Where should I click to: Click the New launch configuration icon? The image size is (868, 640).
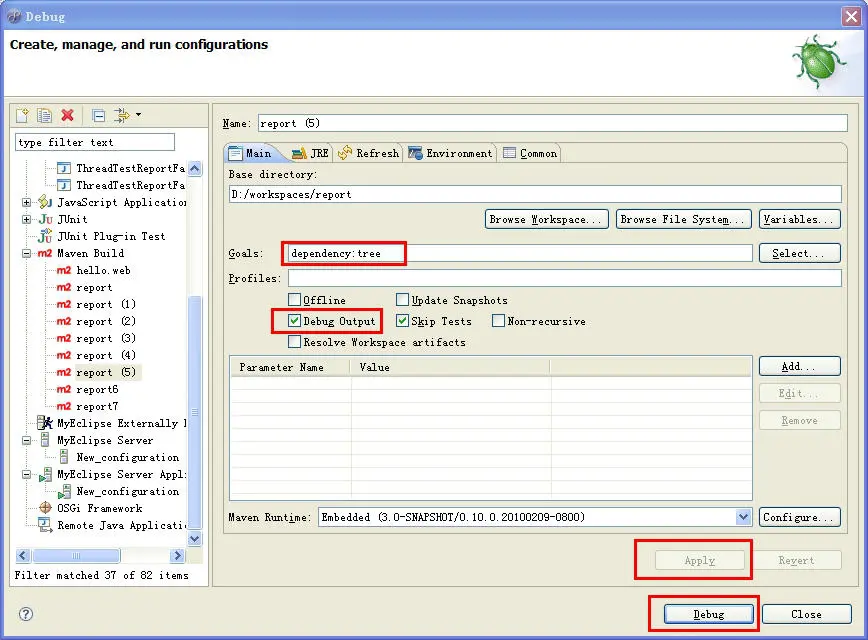pos(22,116)
